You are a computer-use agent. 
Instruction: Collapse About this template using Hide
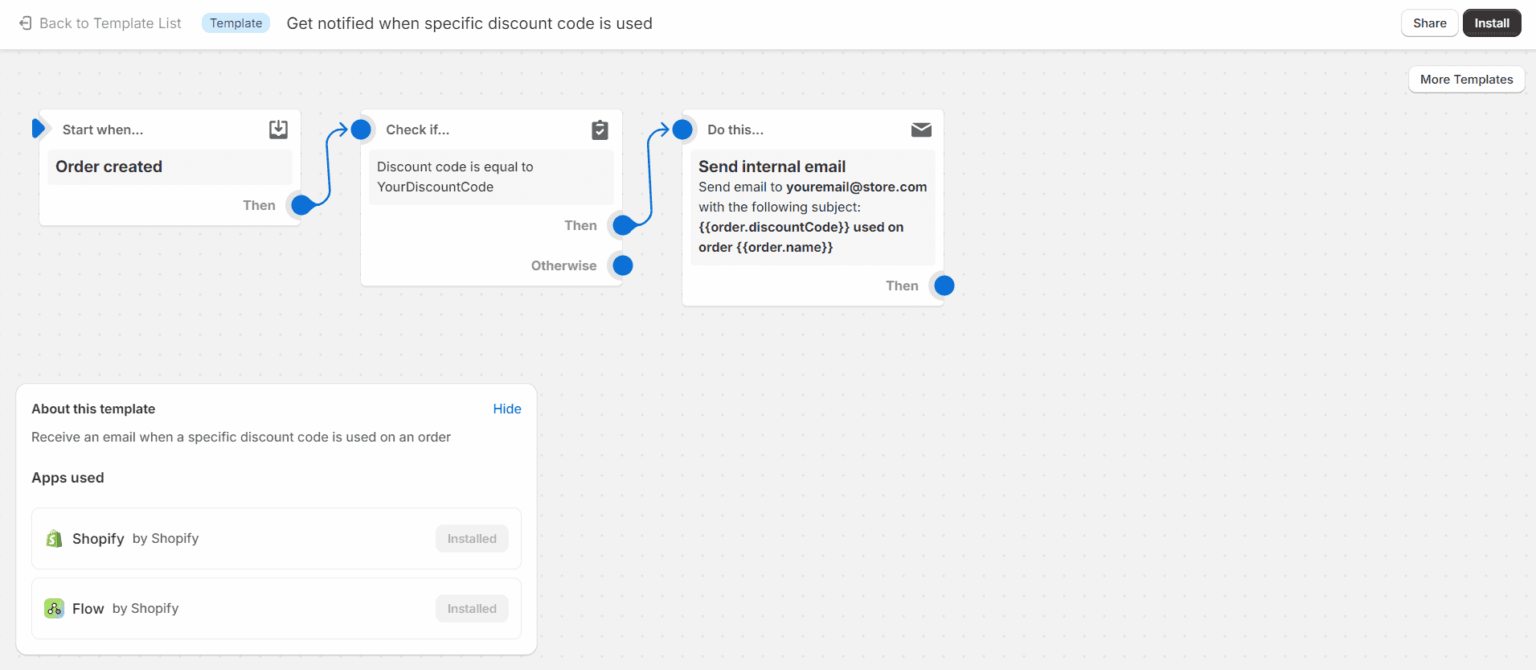point(507,409)
